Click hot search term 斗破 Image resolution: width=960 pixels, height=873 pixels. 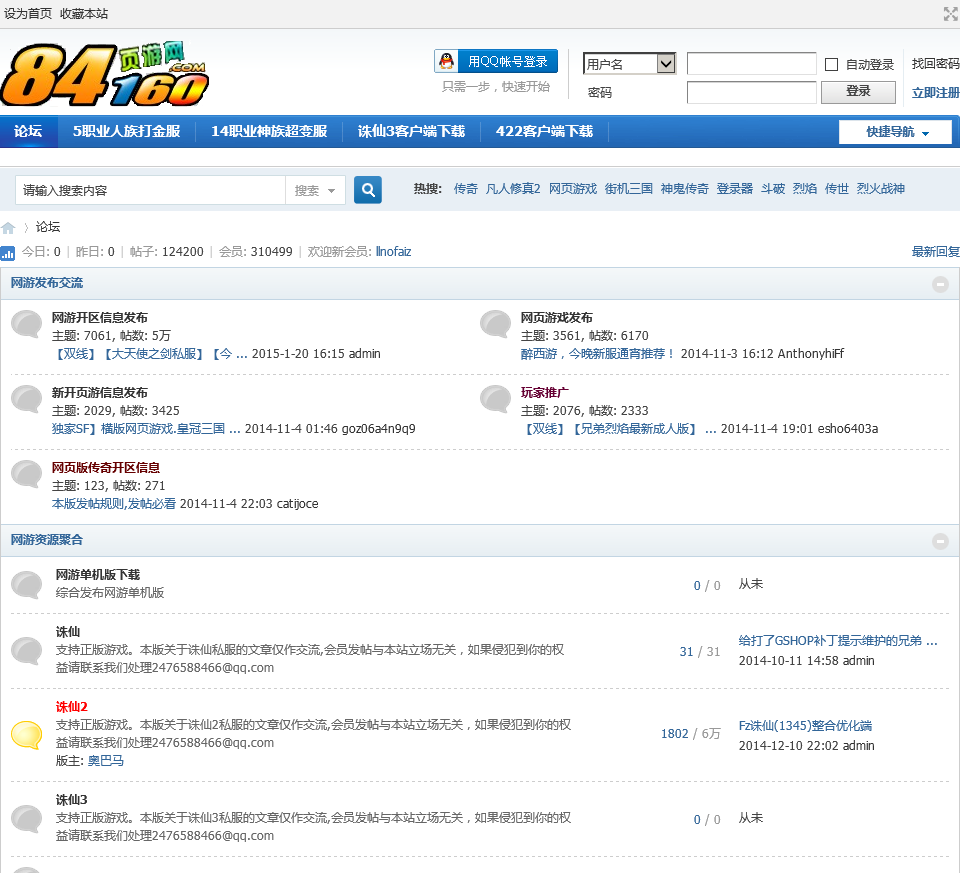(x=773, y=189)
